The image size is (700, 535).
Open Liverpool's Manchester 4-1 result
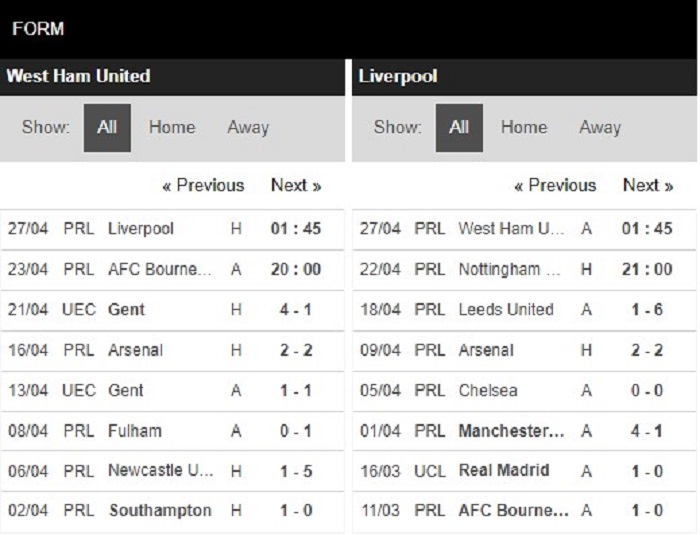pyautogui.click(x=512, y=431)
